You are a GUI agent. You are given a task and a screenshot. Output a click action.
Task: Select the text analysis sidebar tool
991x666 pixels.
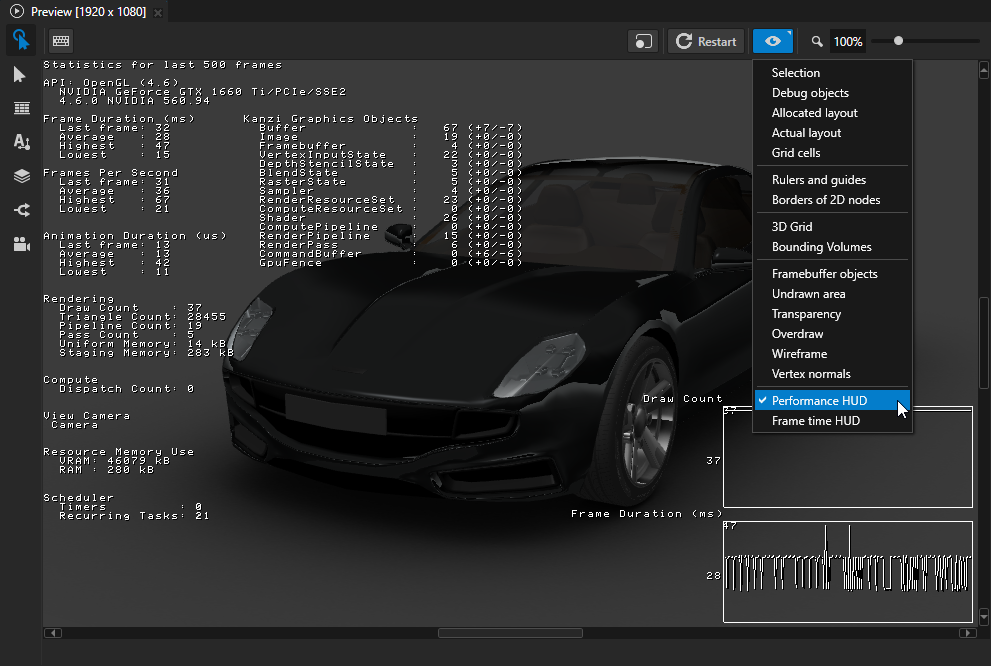click(x=20, y=142)
